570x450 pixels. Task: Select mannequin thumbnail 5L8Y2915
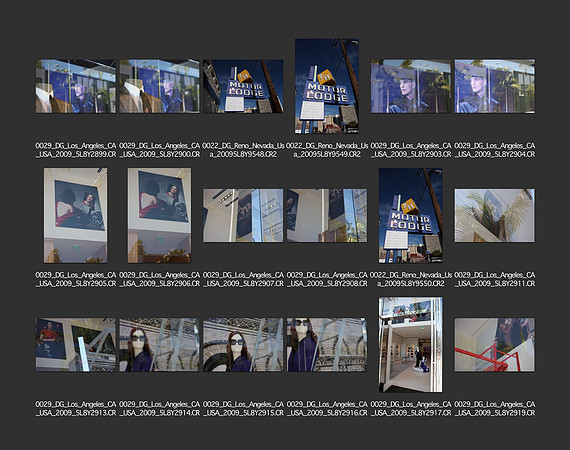[243, 345]
